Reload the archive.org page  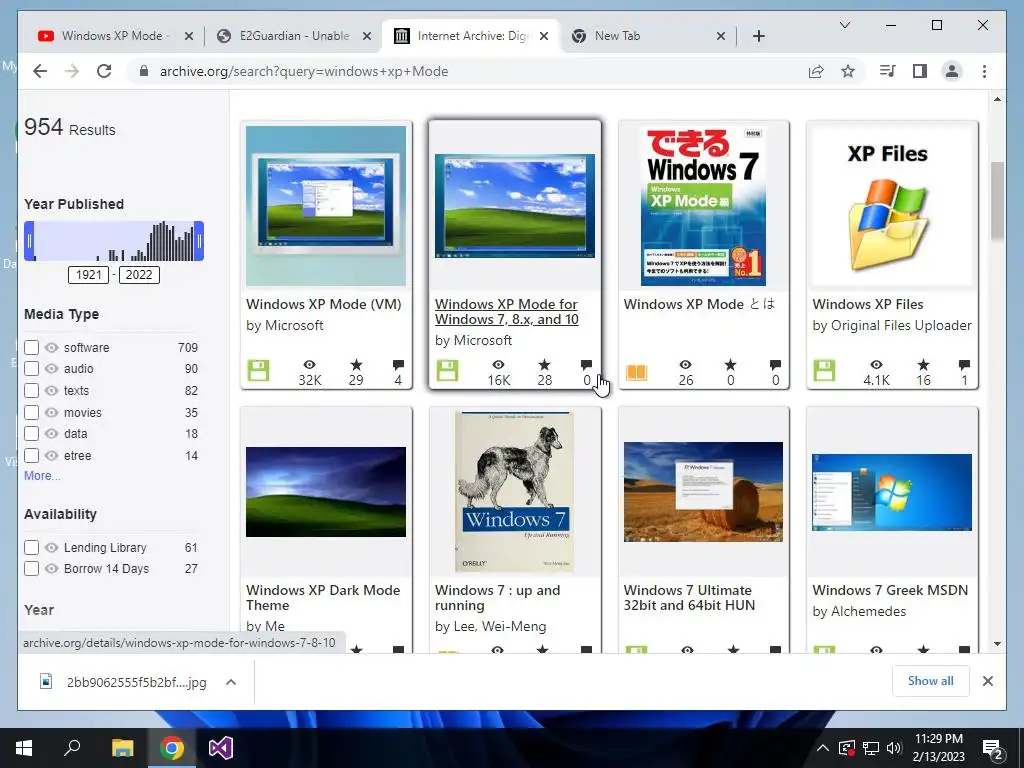[x=104, y=71]
